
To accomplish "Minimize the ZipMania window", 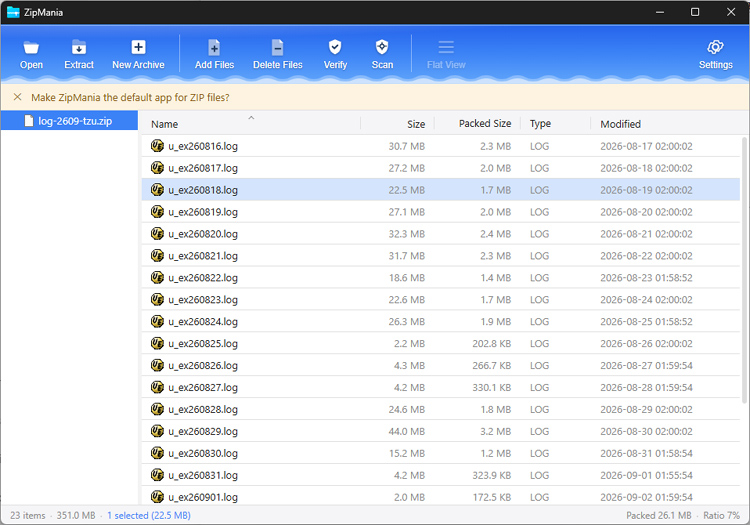I will coord(660,12).
